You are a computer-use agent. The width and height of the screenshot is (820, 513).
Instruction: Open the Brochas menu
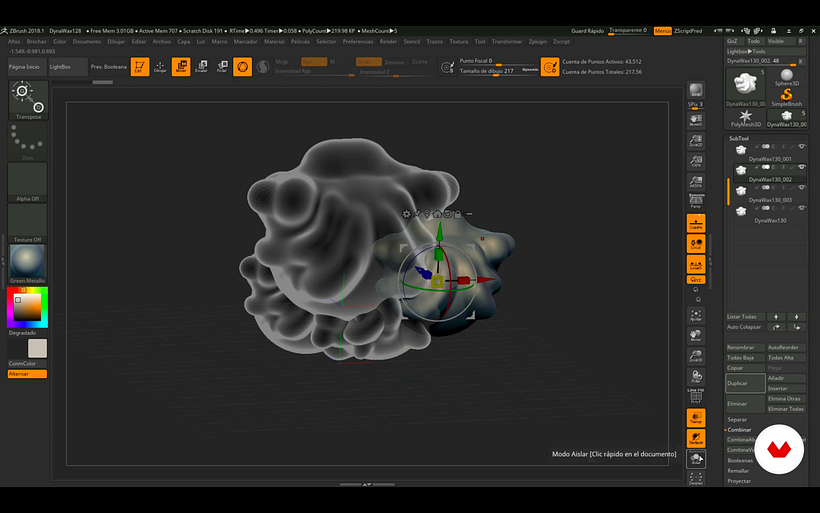coord(37,41)
